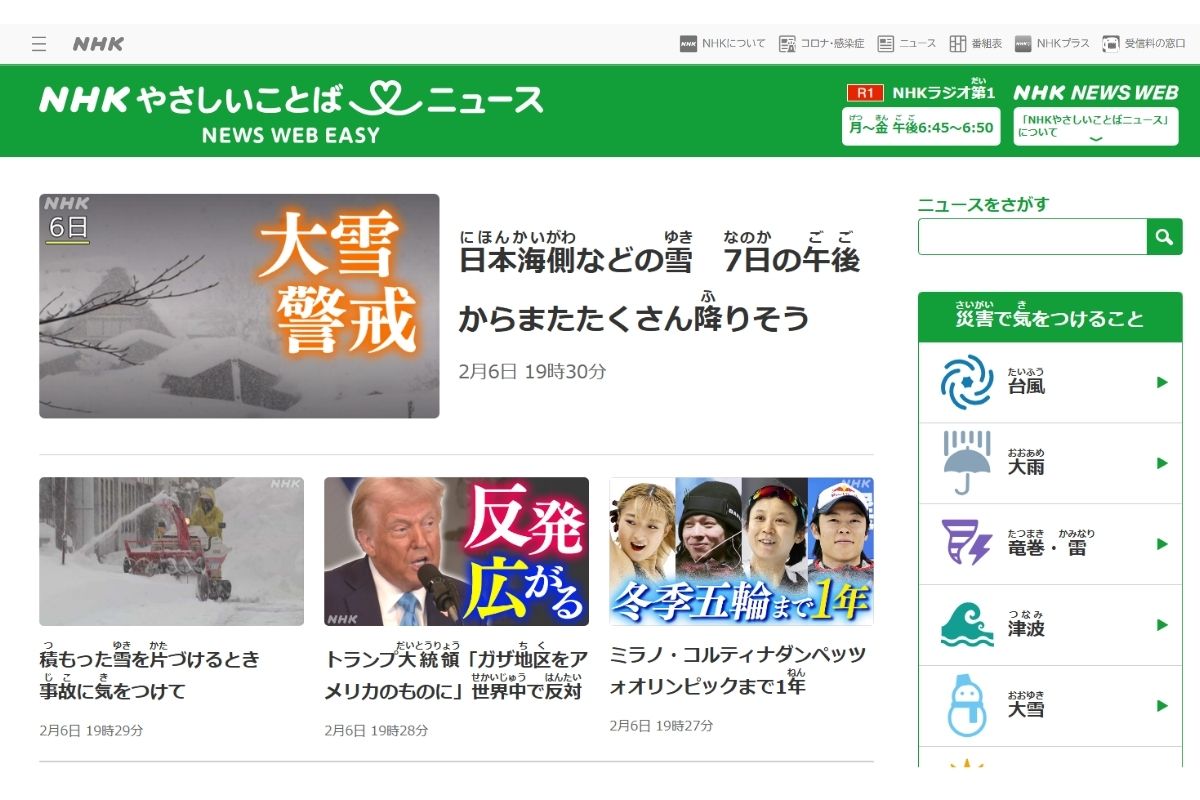Select the heavy rain umbrella icon
Viewport: 1200px width, 800px height.
click(966, 462)
